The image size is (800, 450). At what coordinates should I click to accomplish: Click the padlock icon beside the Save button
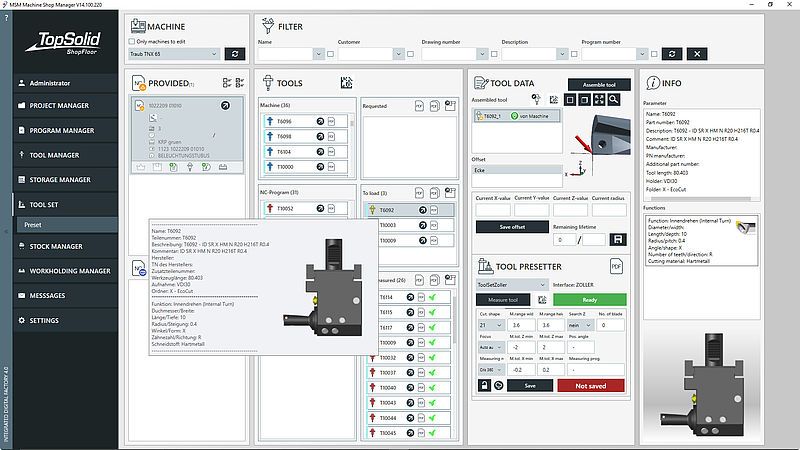tap(484, 385)
